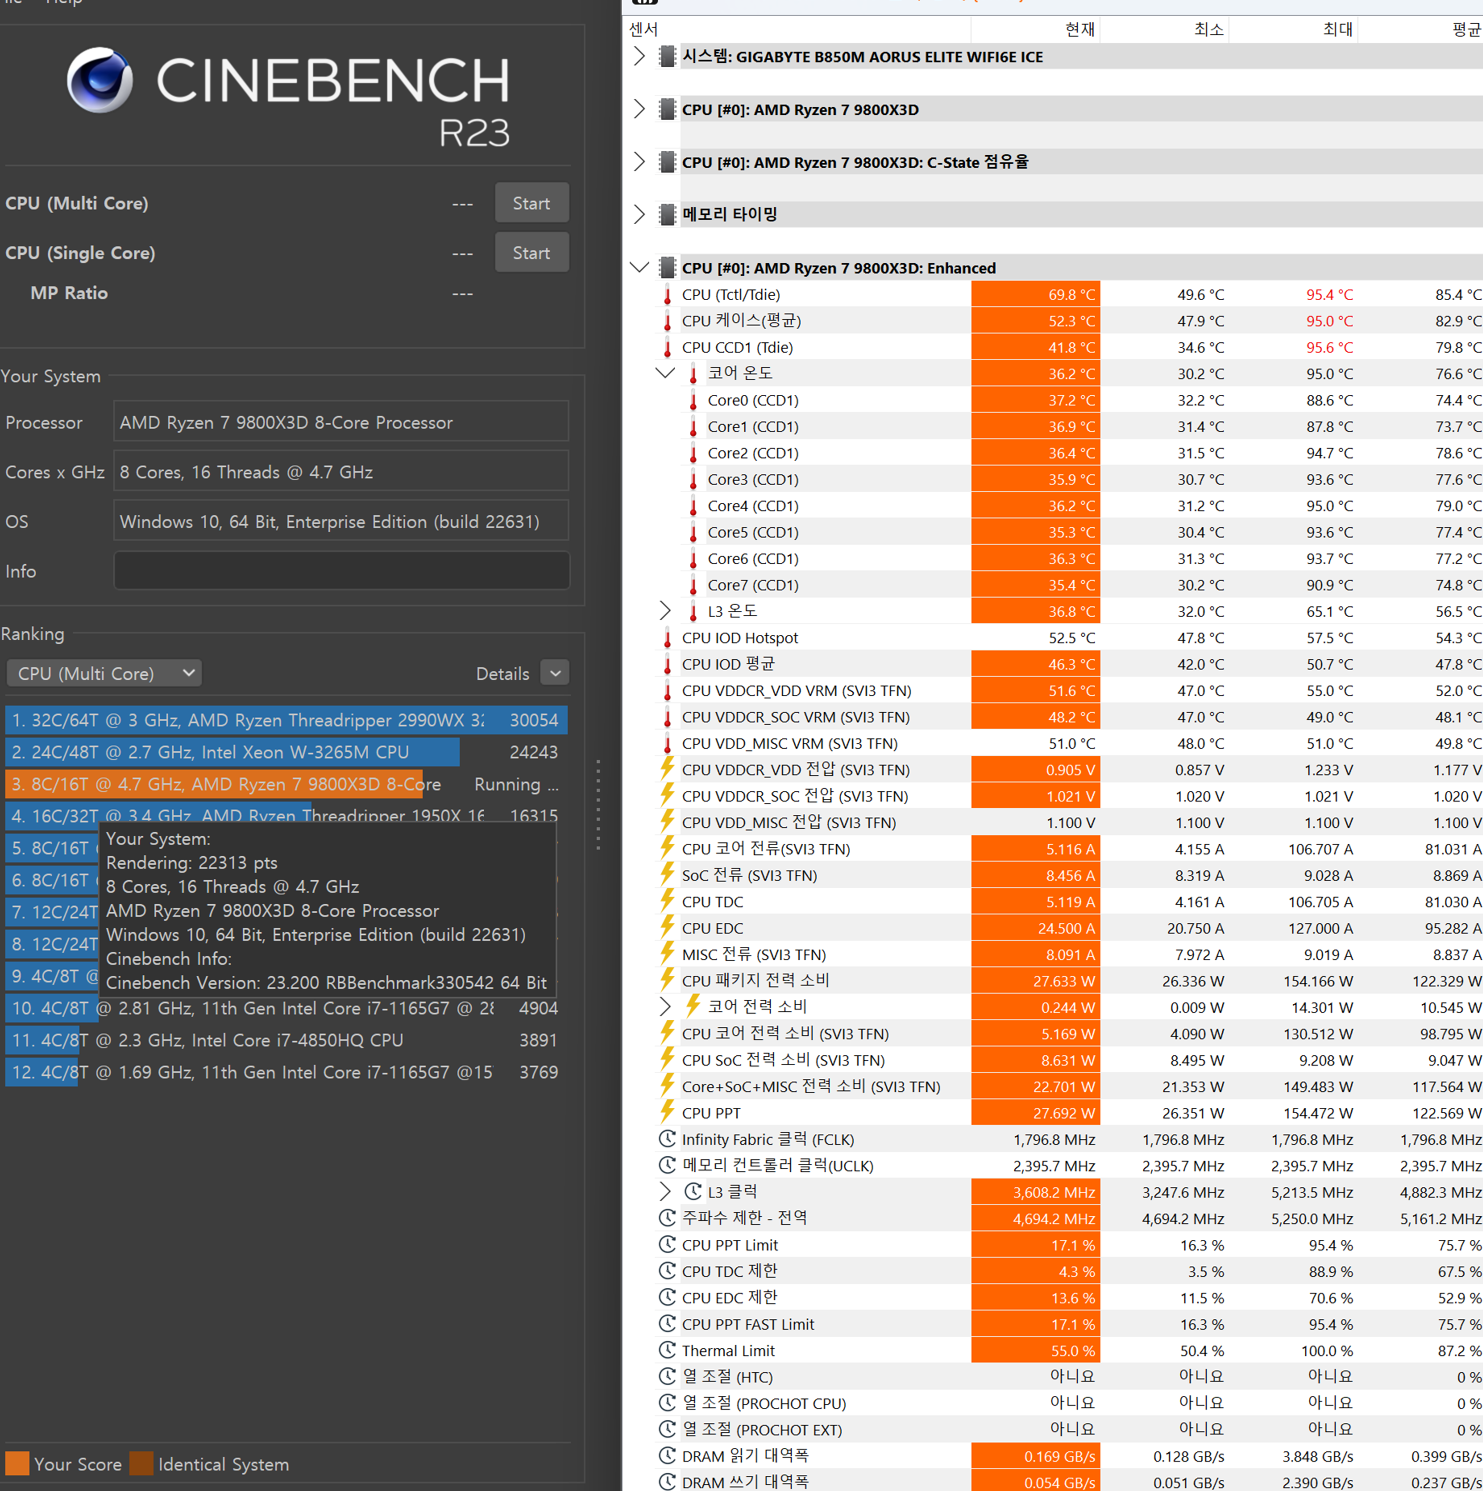This screenshot has height=1491, width=1483.
Task: Start the CPU (Multi Core) benchmark
Action: point(532,203)
